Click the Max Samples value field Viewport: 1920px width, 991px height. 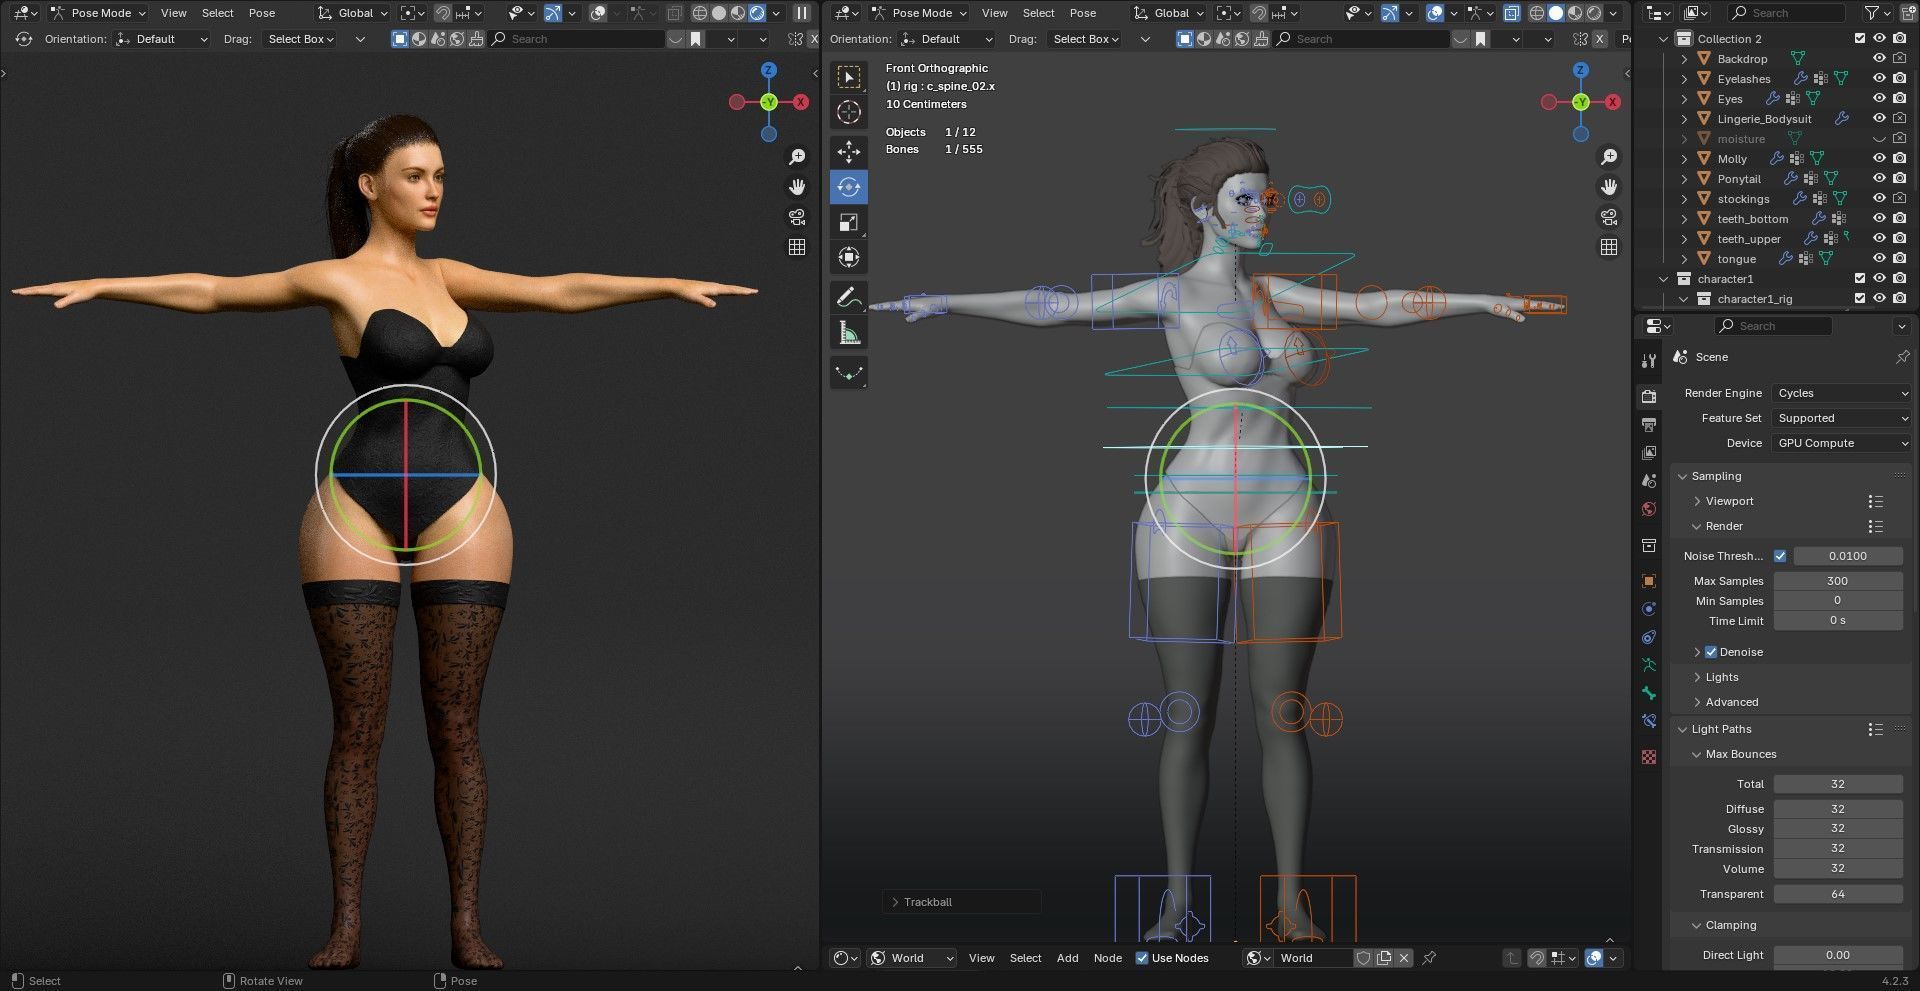[1838, 581]
